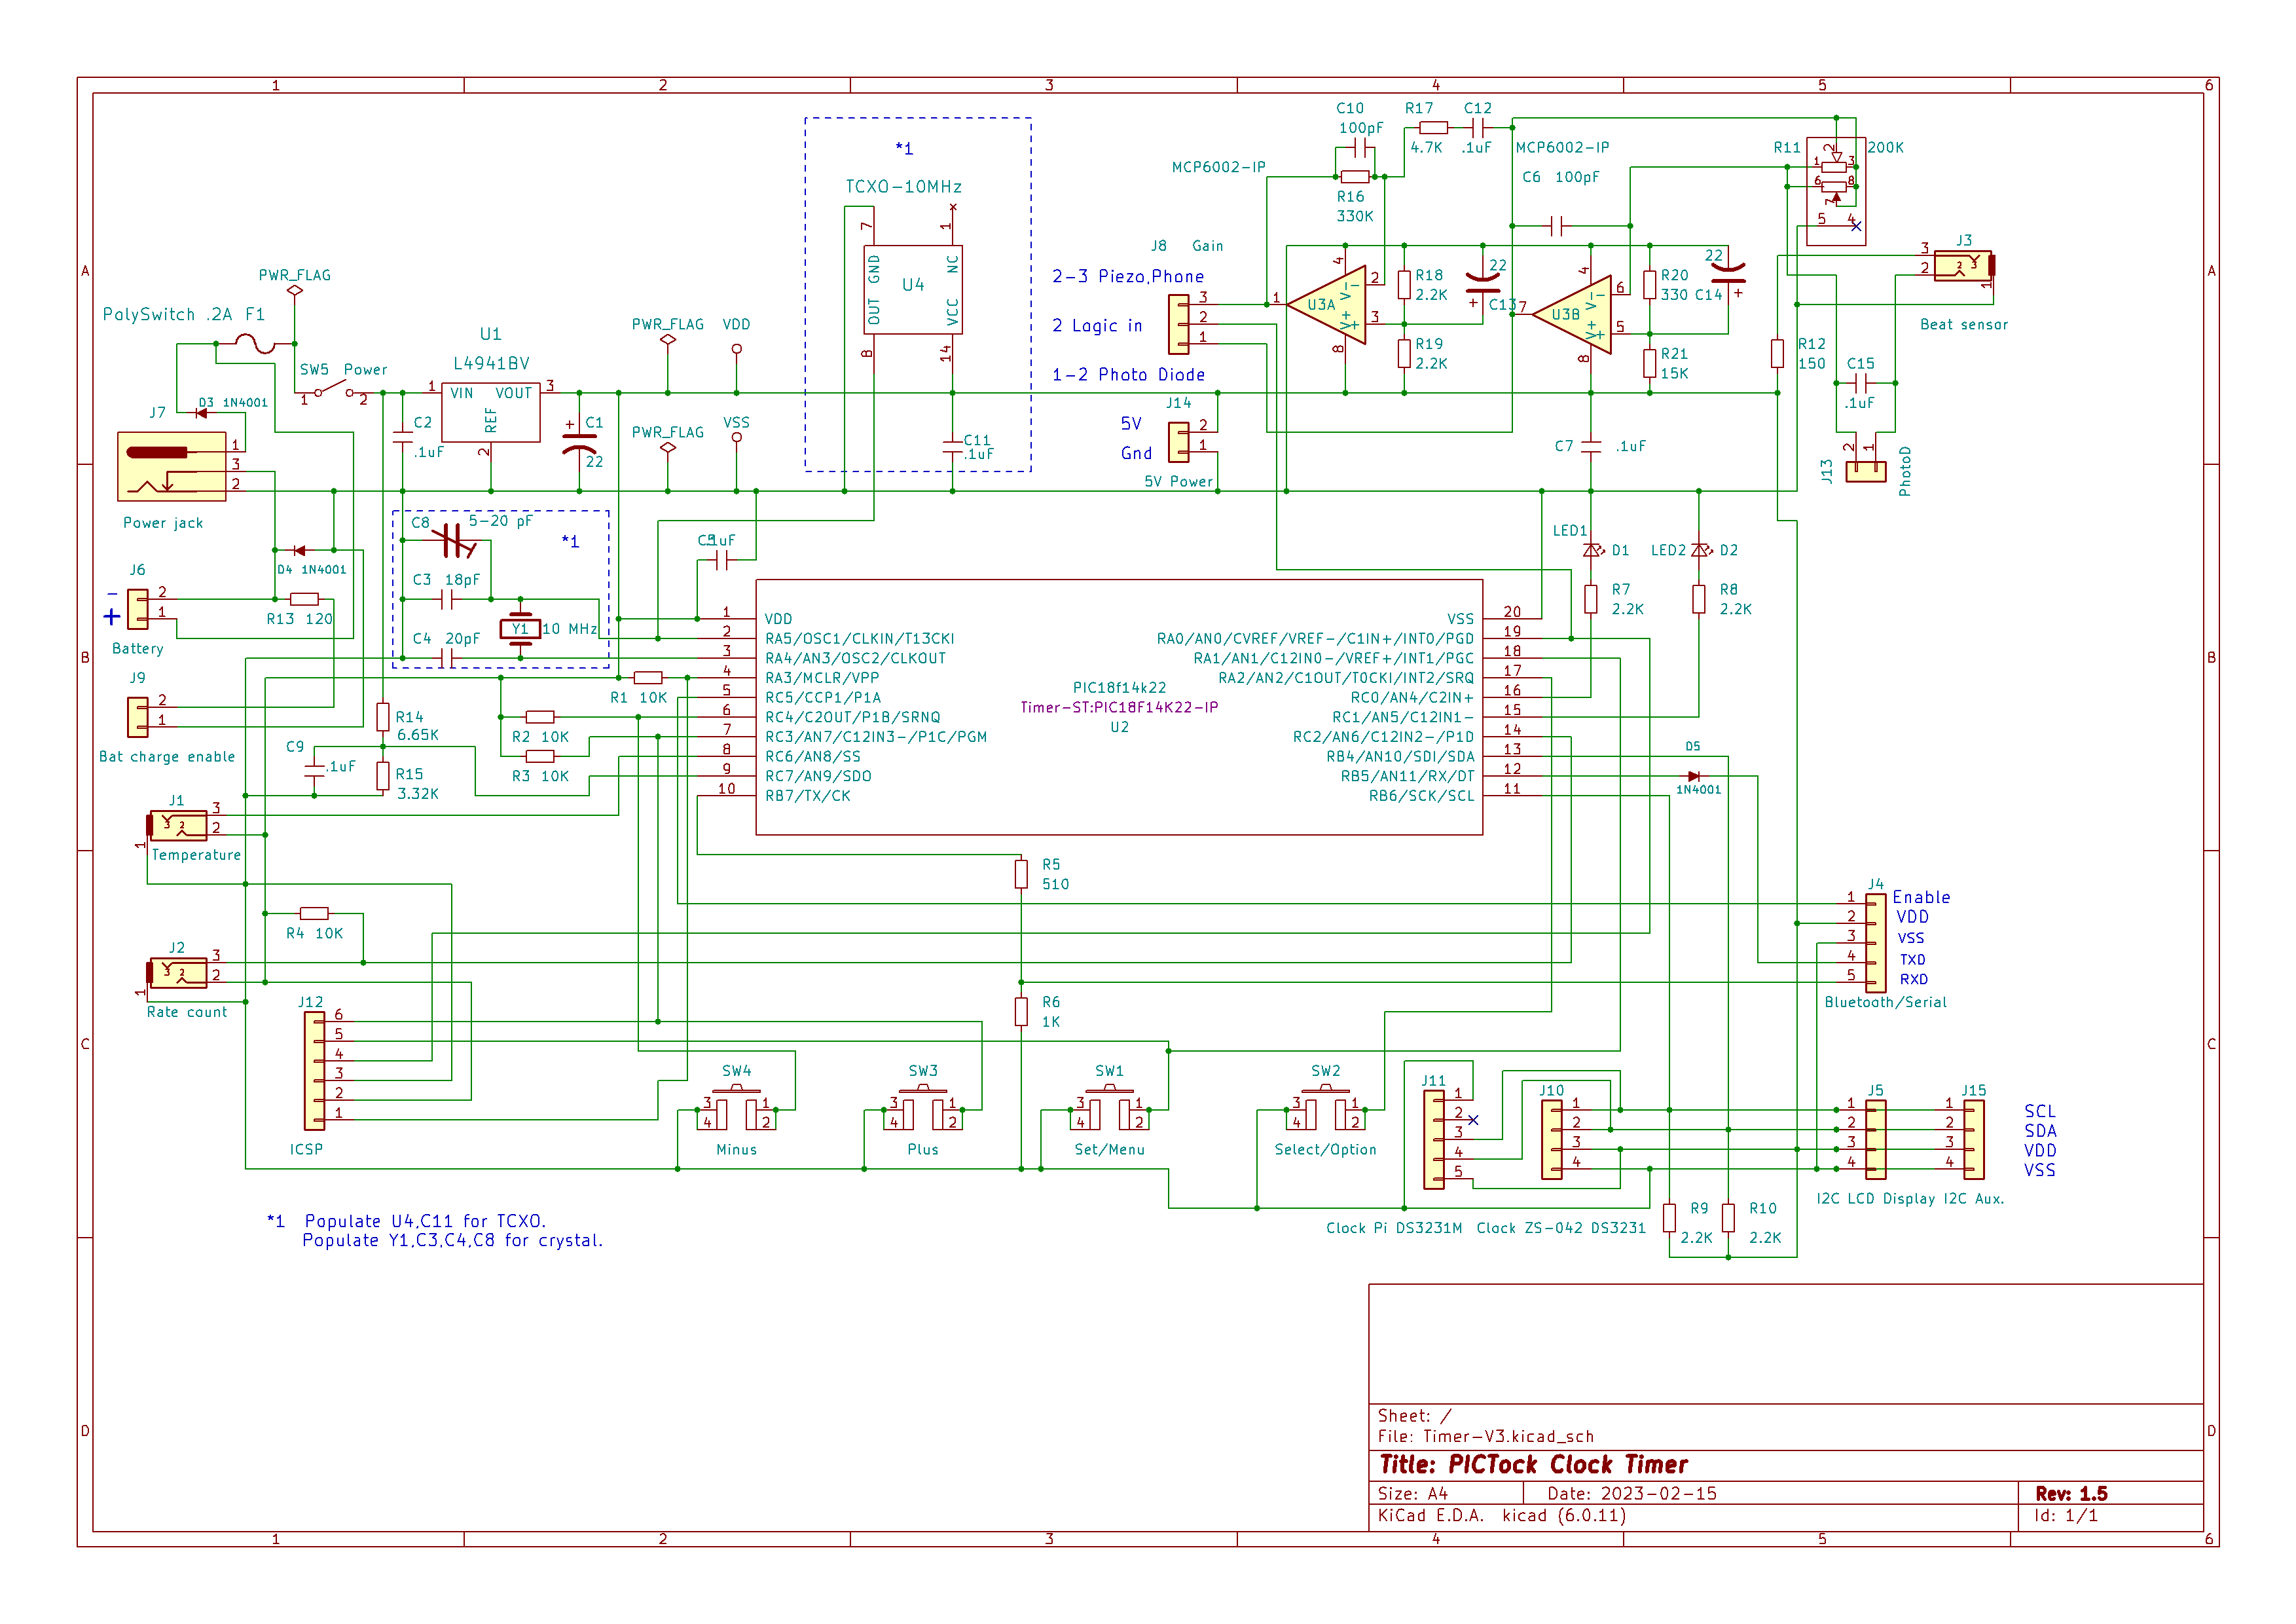Select the KiCad E.D.A. kicad (6.0.11) text
2296x1624 pixels.
click(x=1502, y=1516)
